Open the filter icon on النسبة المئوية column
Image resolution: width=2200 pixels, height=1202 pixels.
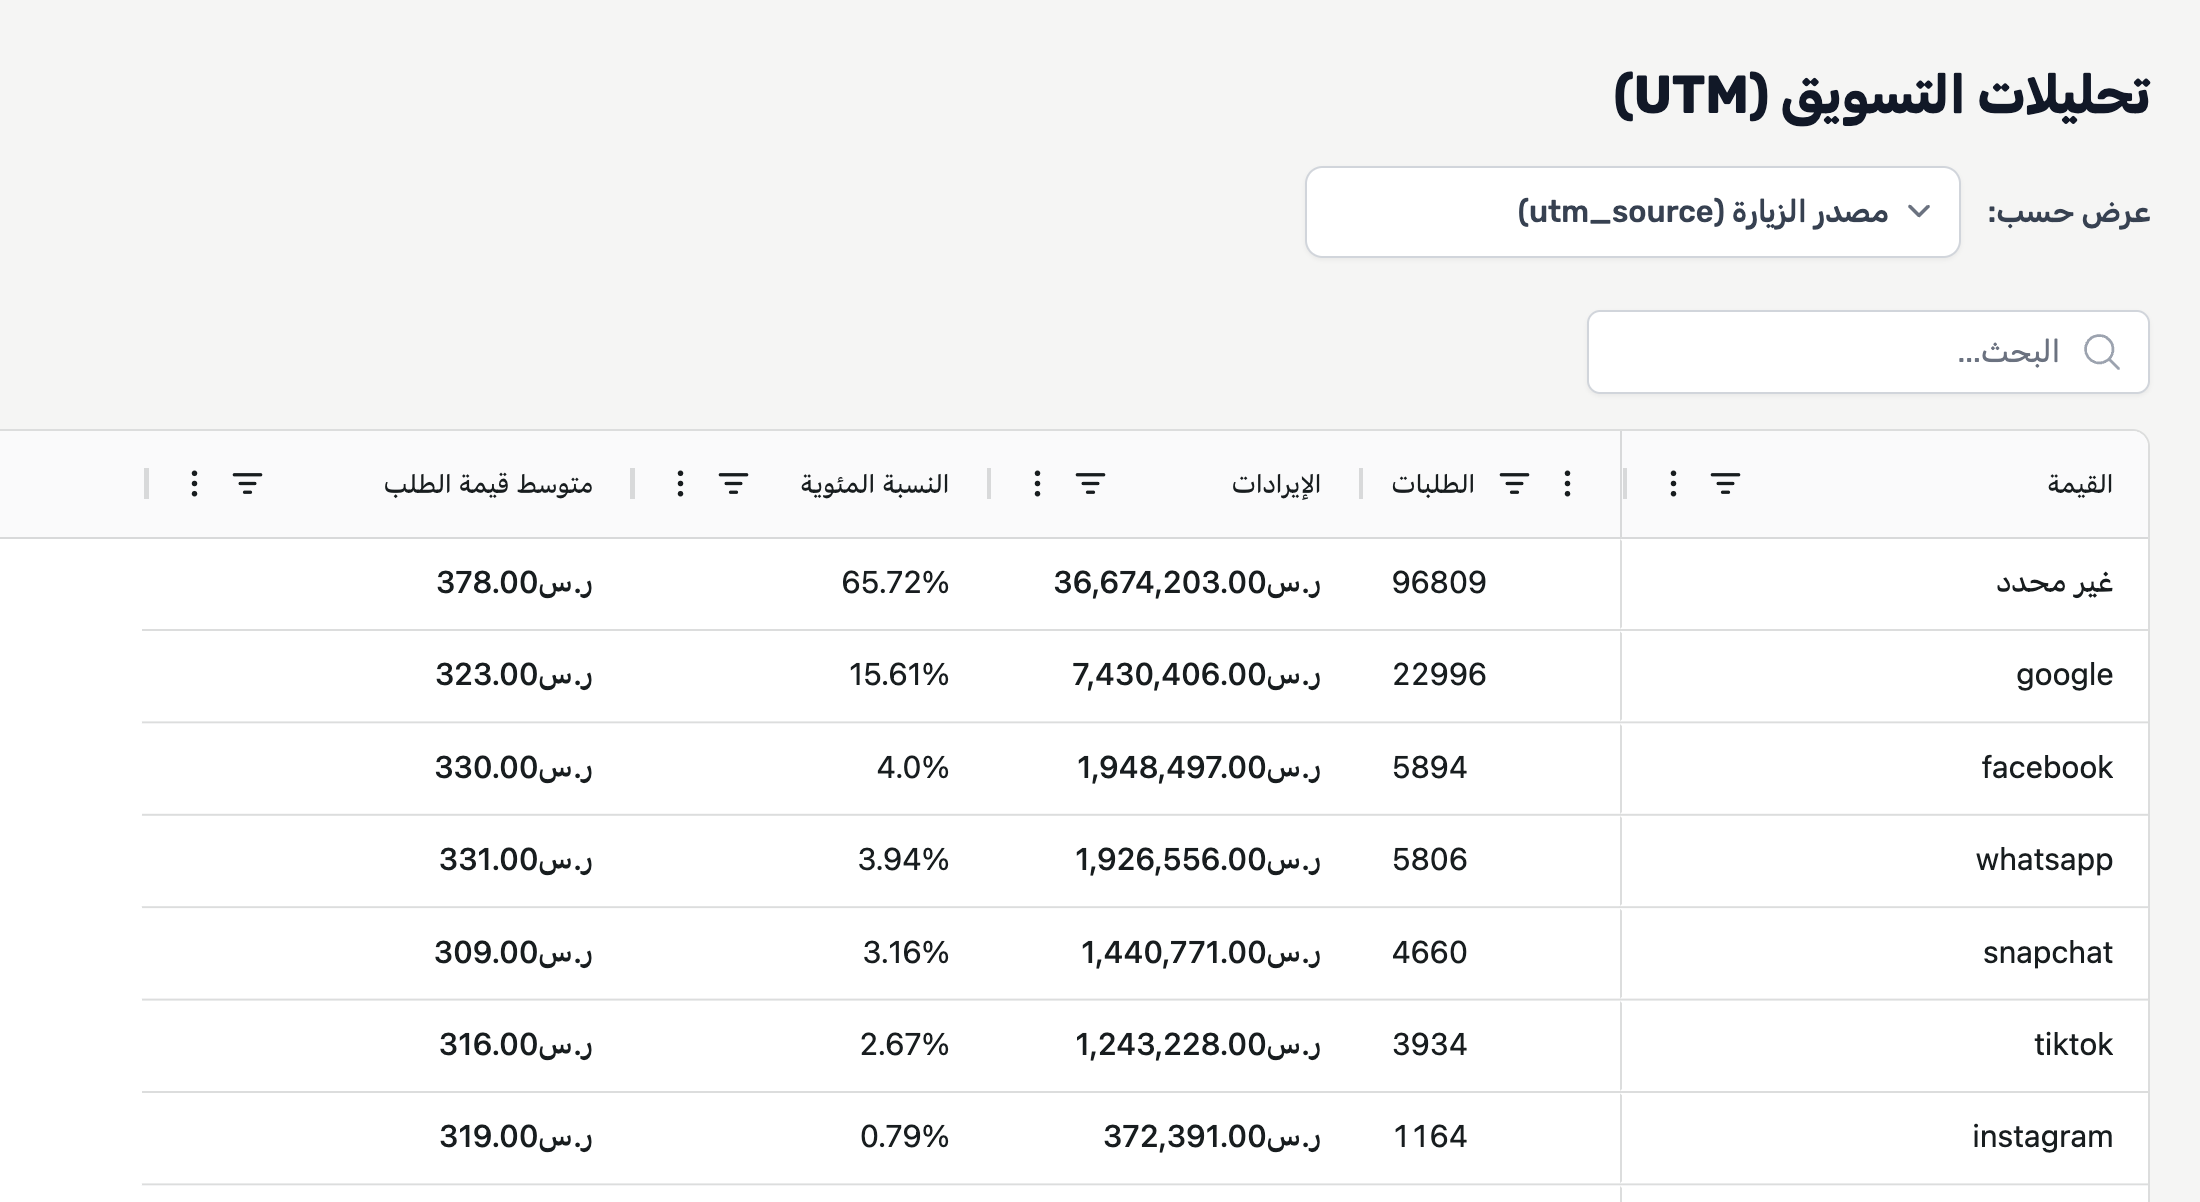(733, 483)
